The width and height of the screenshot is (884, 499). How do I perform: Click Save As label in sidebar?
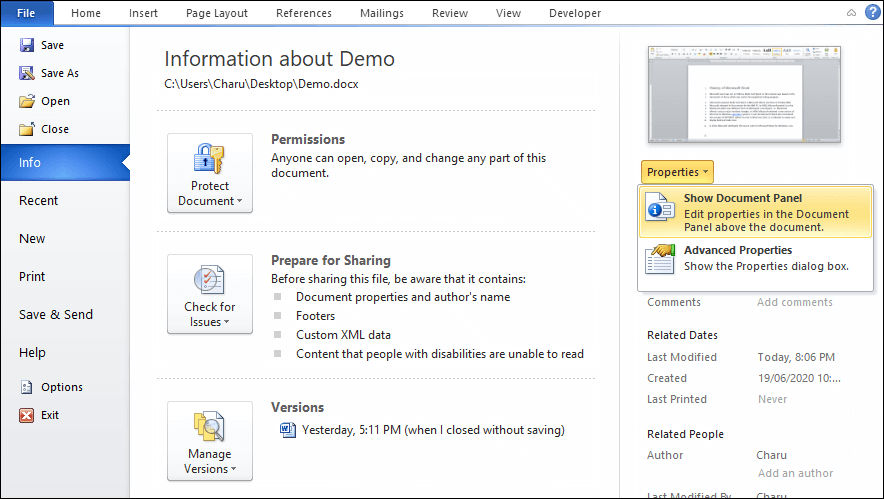pyautogui.click(x=60, y=73)
